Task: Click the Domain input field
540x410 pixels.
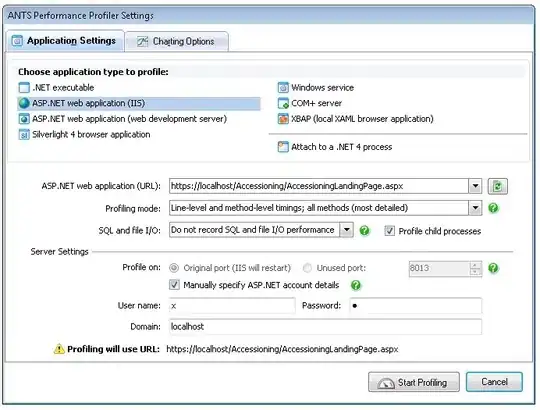Action: 325,326
